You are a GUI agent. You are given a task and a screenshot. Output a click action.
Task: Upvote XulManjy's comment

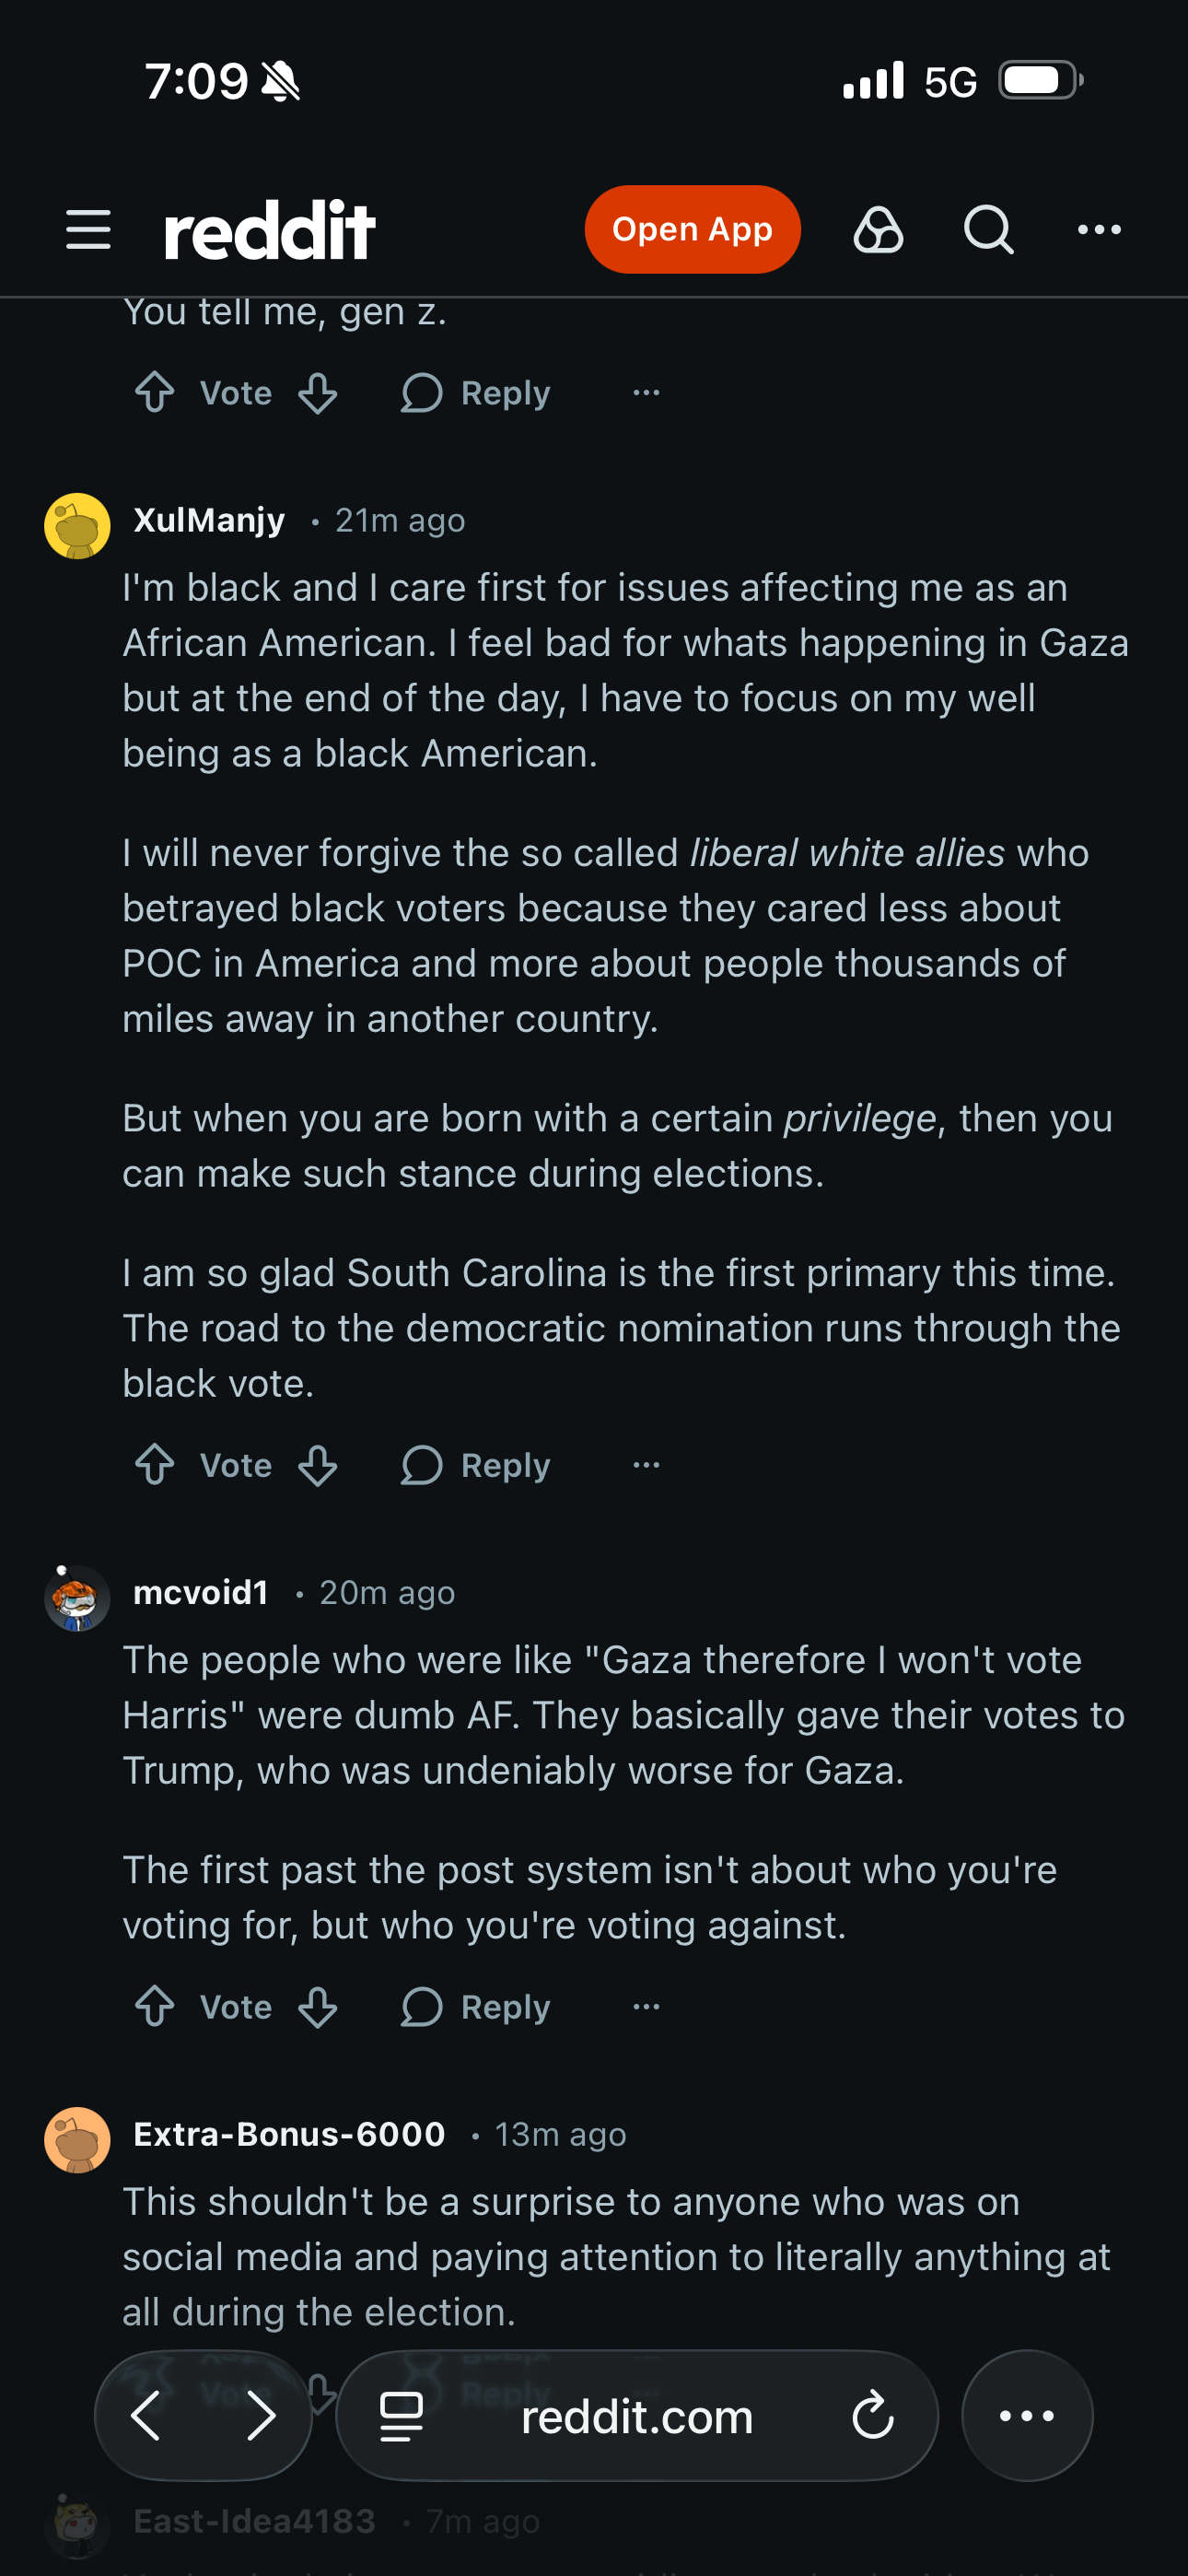[x=155, y=1465]
